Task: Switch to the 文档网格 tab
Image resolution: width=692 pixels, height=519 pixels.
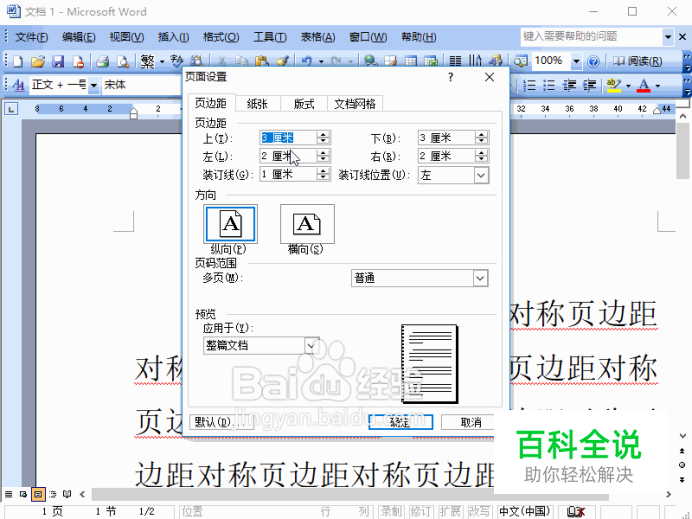Action: tap(355, 104)
